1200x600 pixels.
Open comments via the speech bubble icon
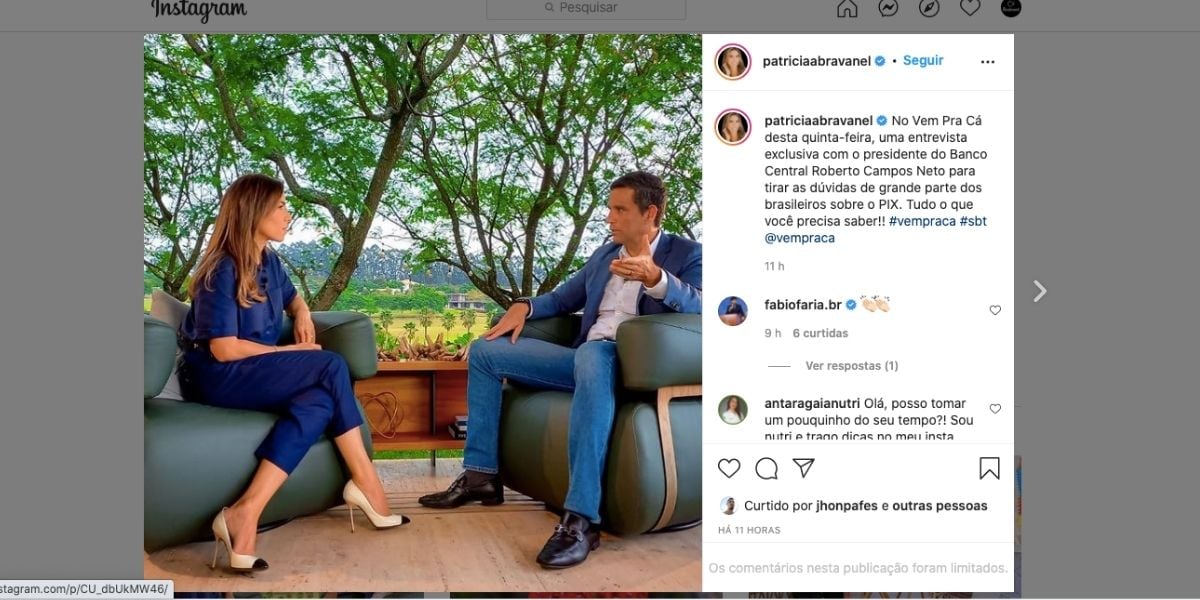[766, 467]
